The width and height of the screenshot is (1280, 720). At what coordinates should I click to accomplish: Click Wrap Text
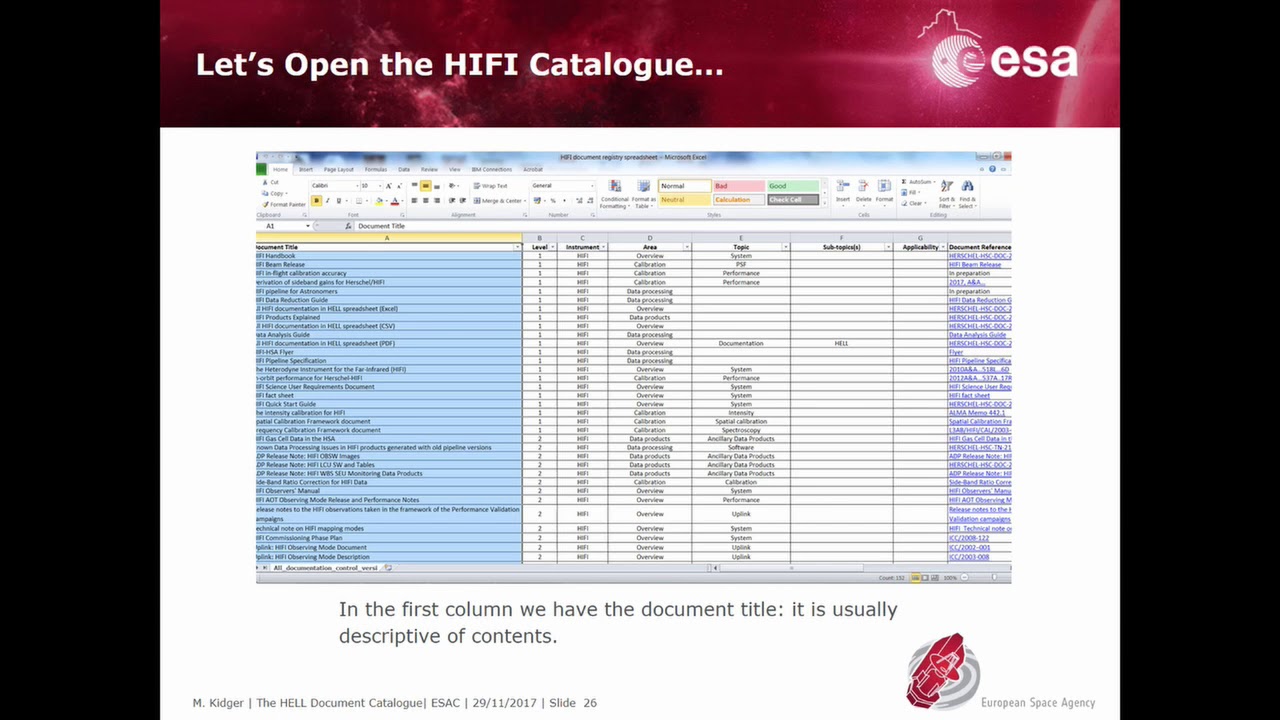pos(490,186)
